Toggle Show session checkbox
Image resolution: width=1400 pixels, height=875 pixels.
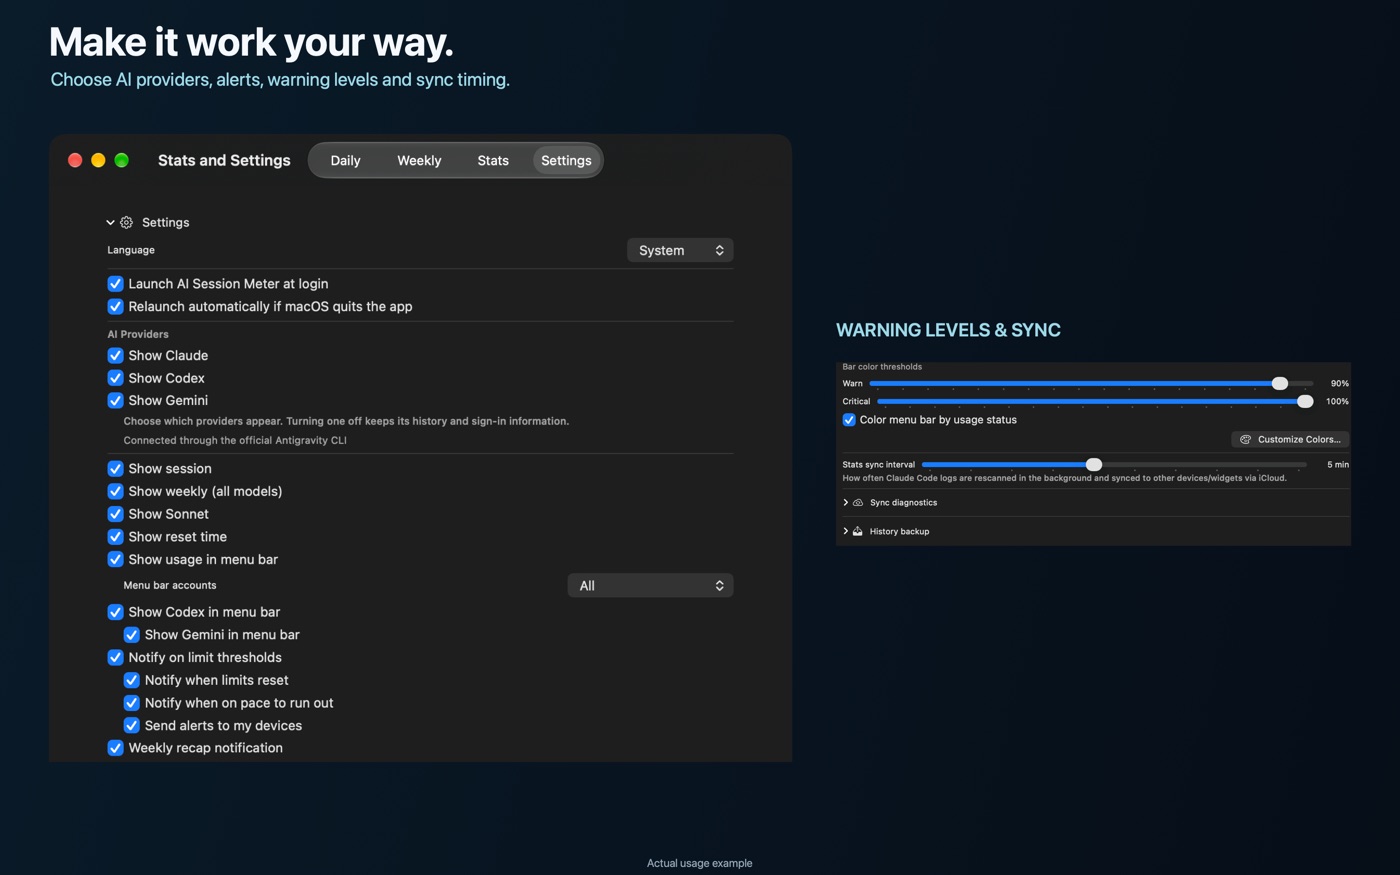tap(115, 468)
